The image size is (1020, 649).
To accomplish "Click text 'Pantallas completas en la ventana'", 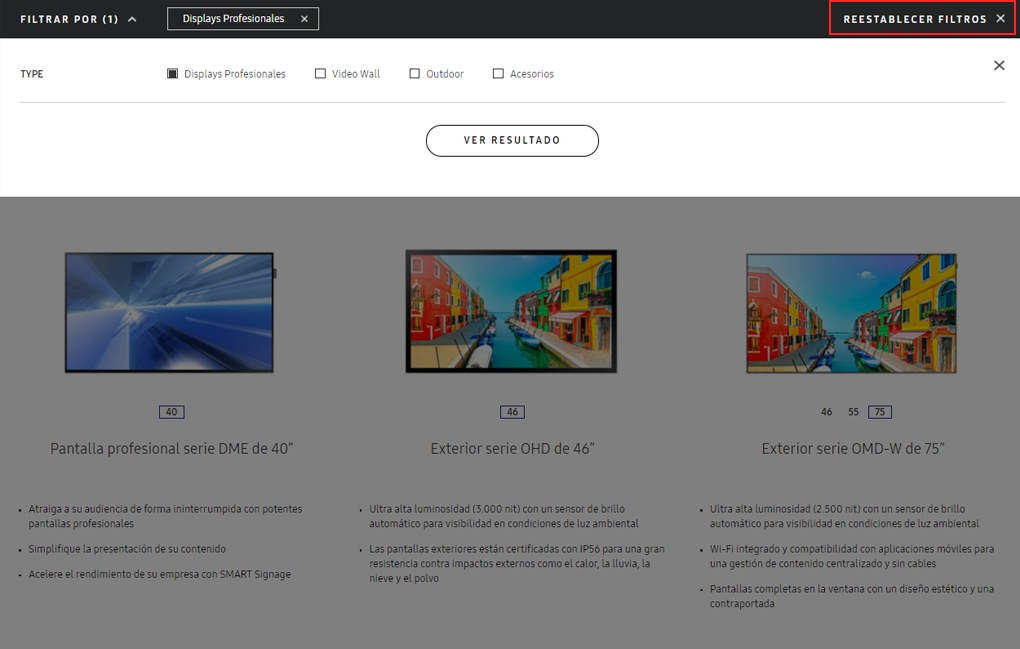I will [786, 589].
